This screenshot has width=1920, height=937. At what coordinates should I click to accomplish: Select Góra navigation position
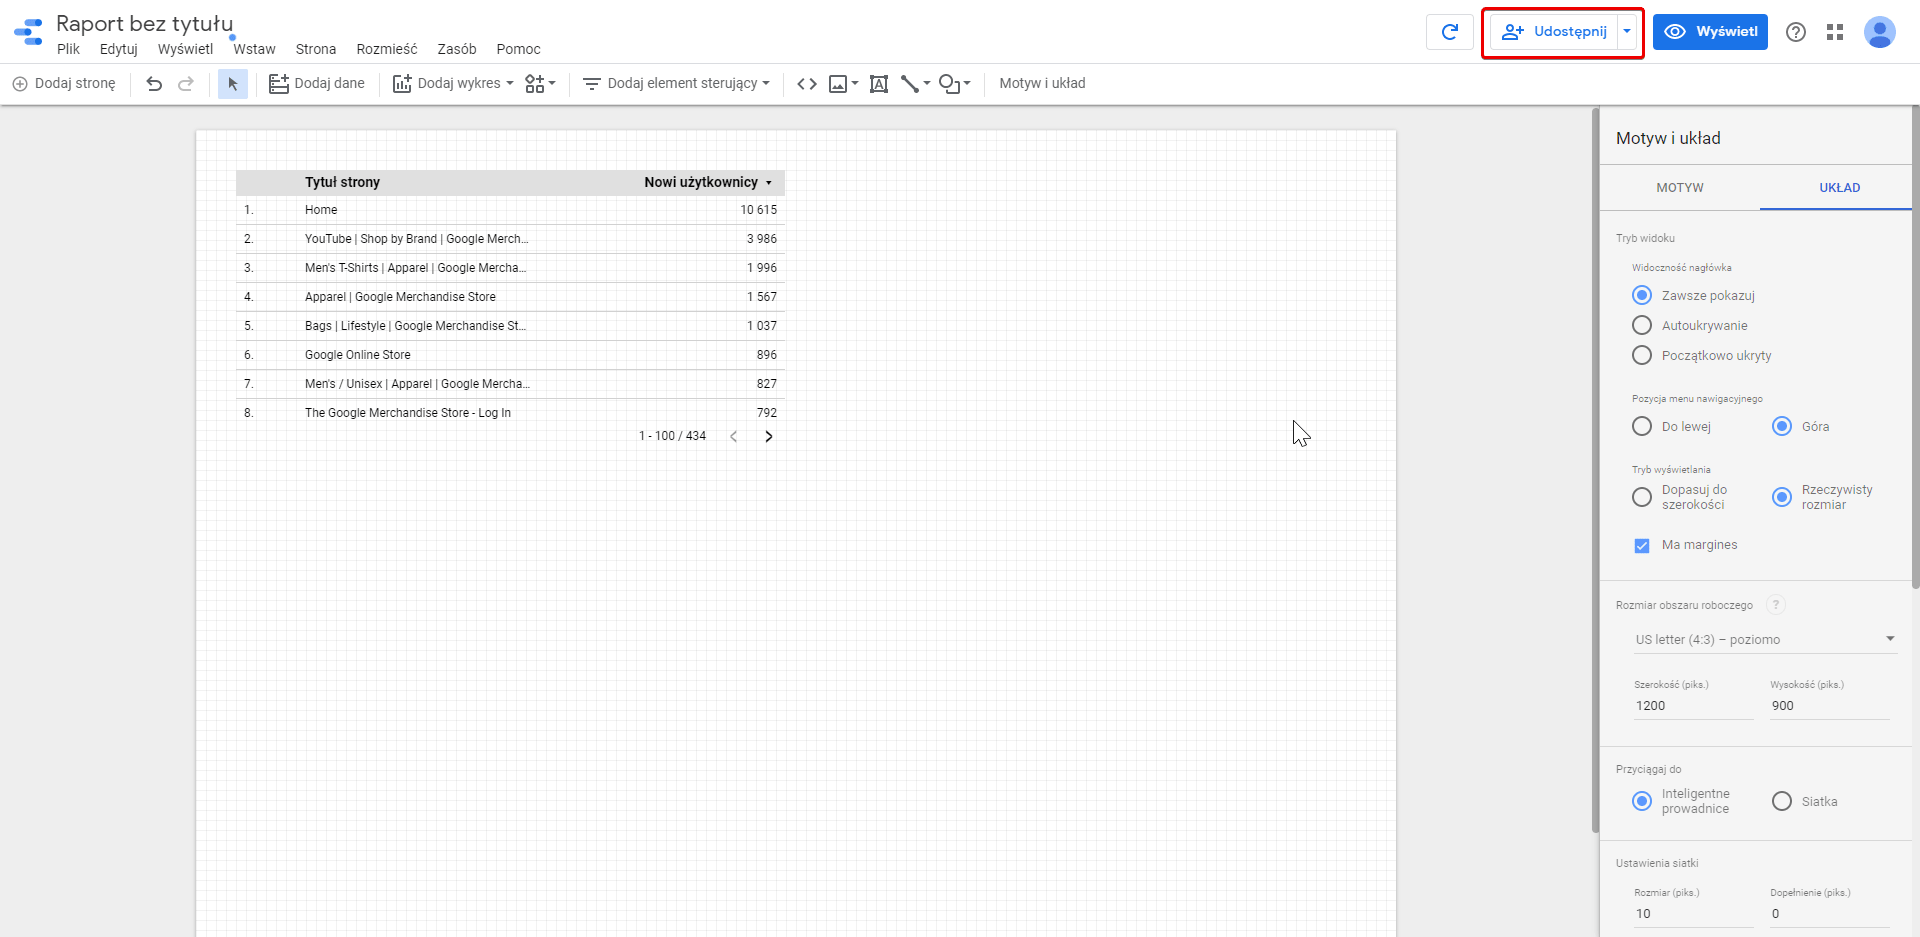(x=1782, y=427)
